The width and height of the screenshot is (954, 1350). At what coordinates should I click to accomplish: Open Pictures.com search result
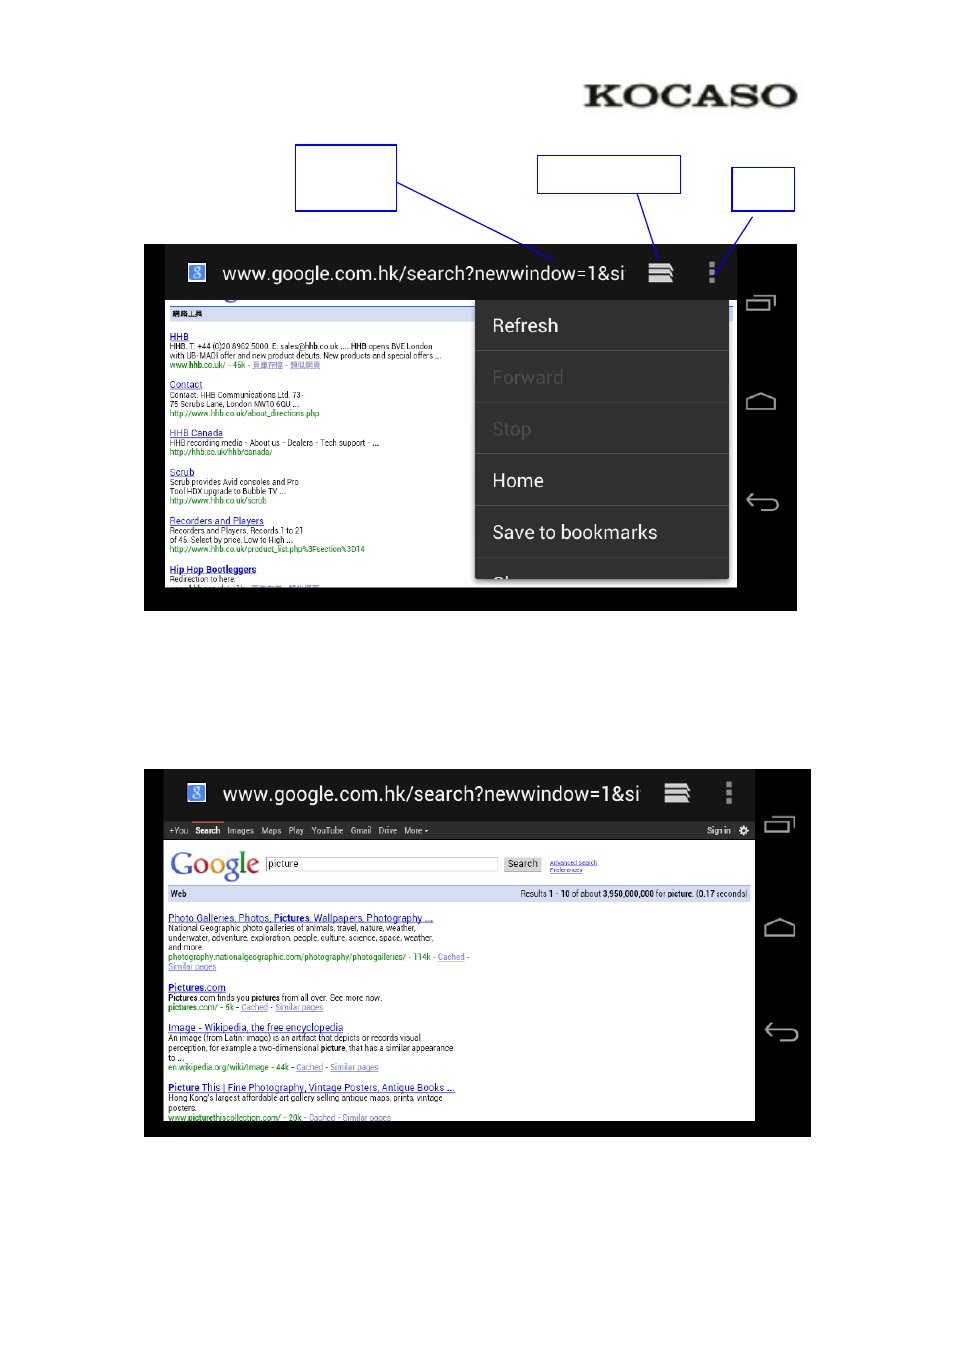pos(197,988)
